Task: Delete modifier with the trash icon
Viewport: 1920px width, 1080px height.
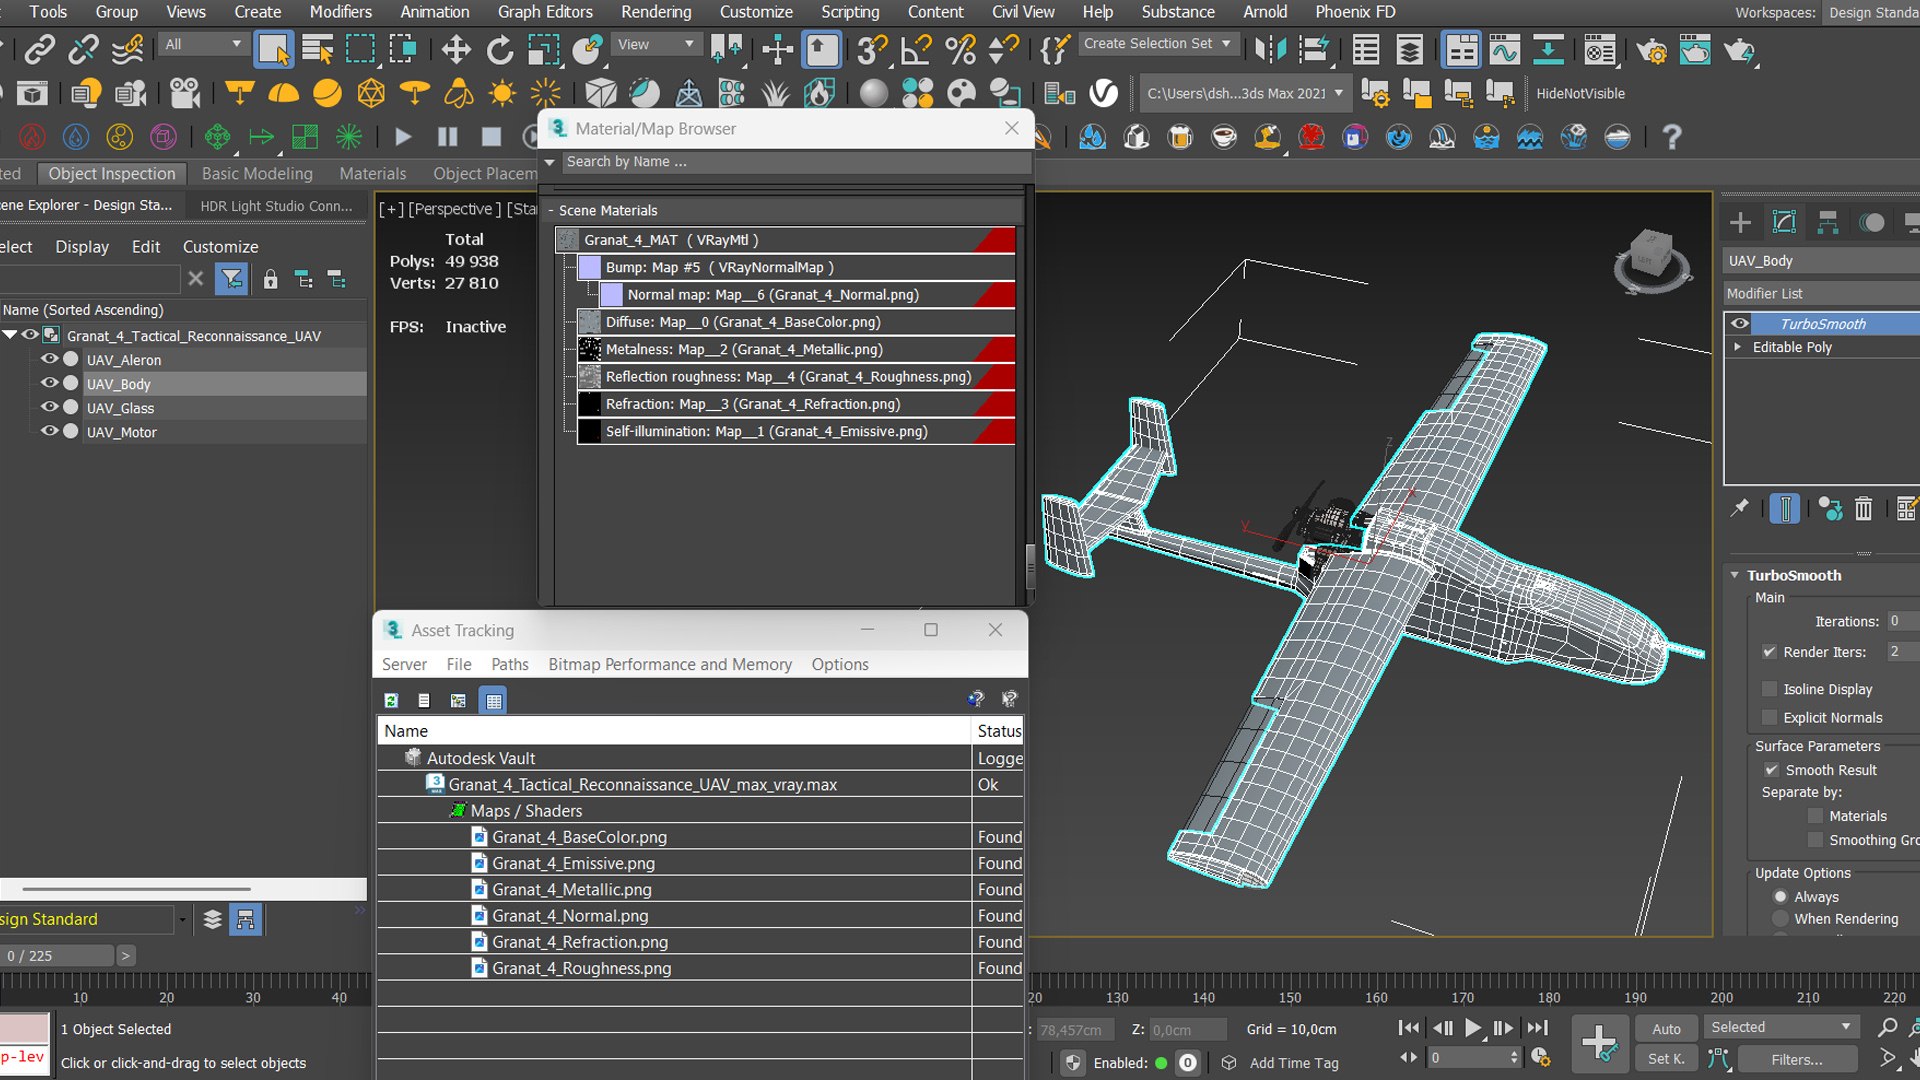Action: [x=1863, y=509]
